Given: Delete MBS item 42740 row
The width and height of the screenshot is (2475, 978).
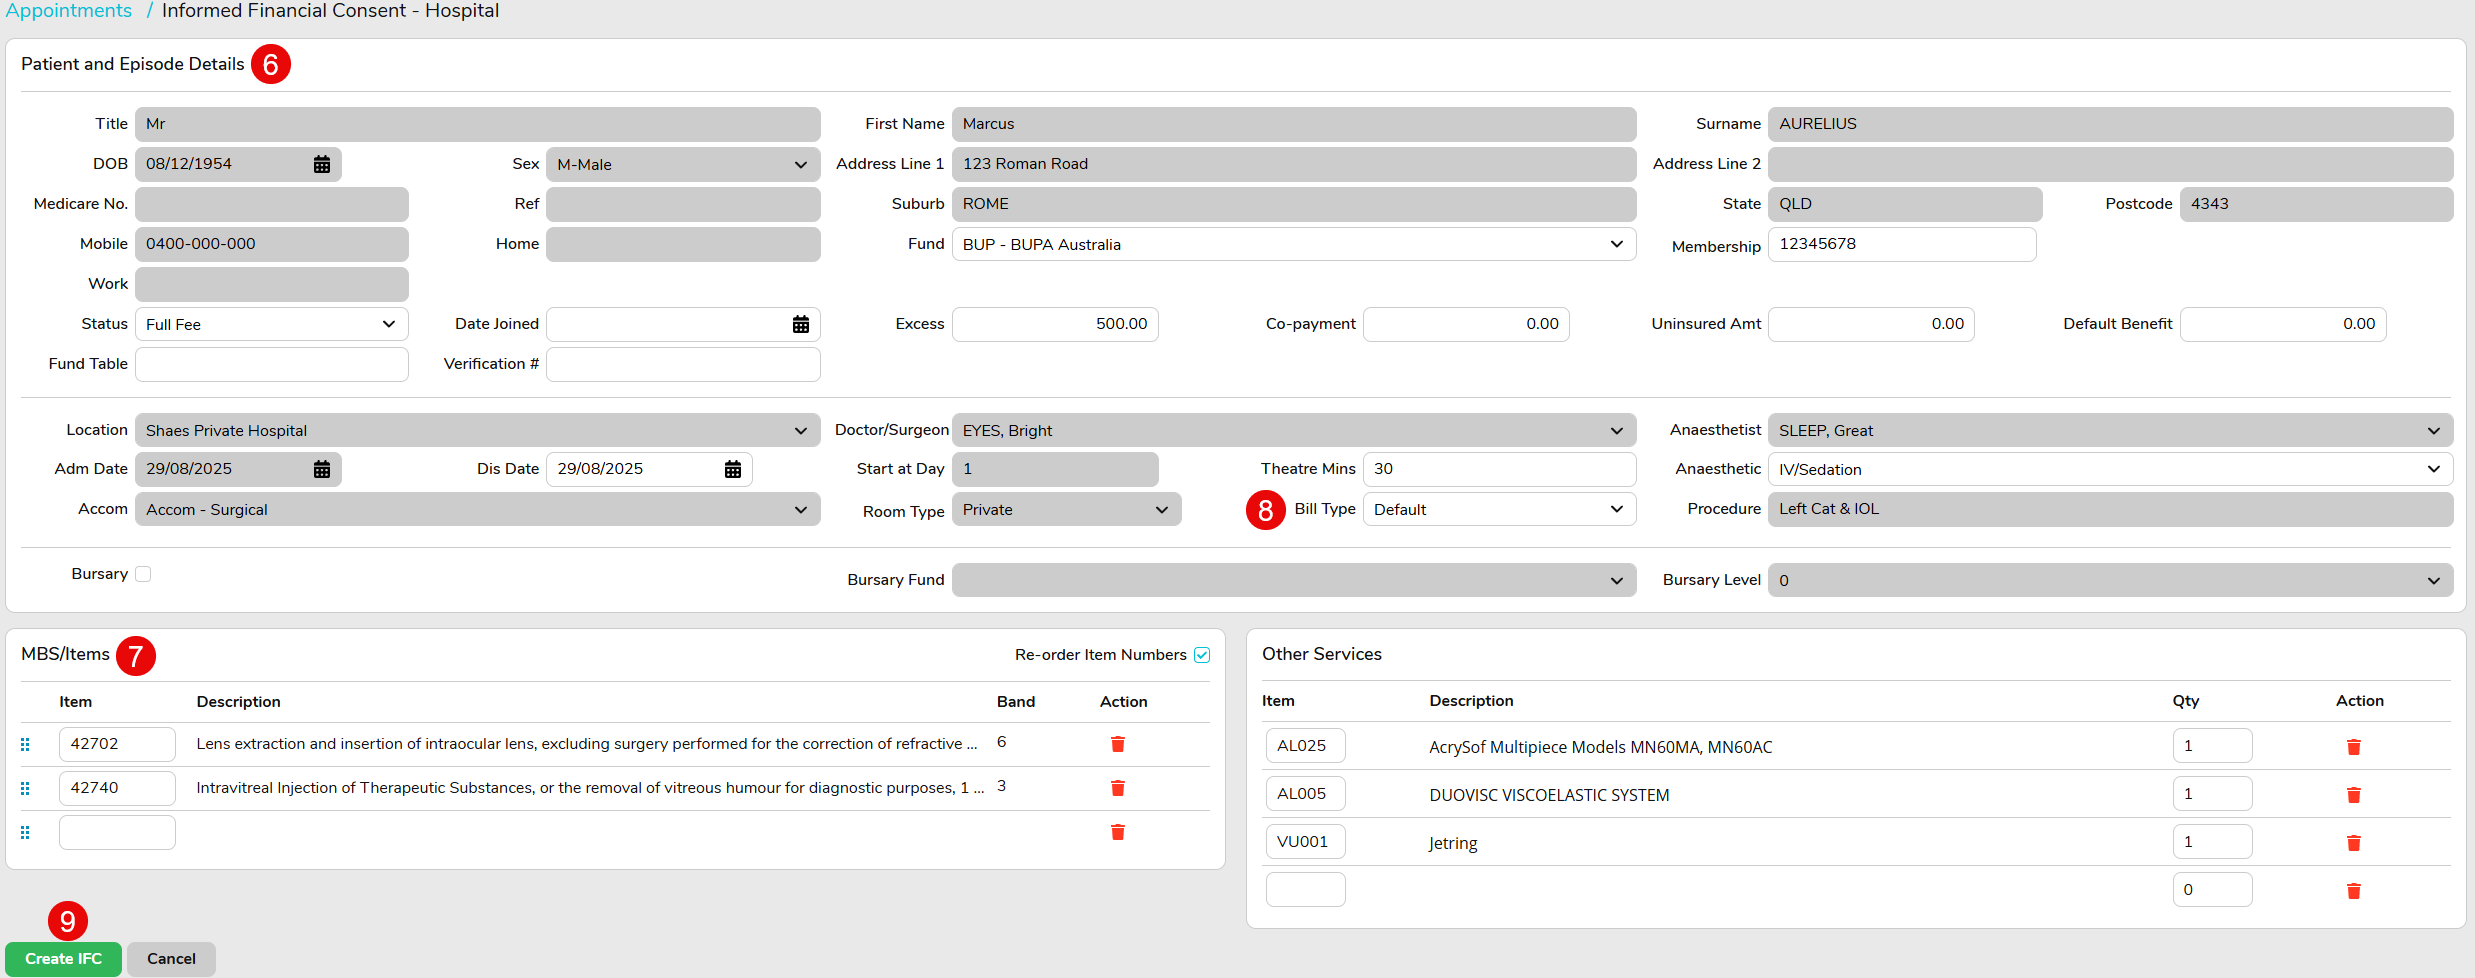Looking at the screenshot, I should (1117, 788).
